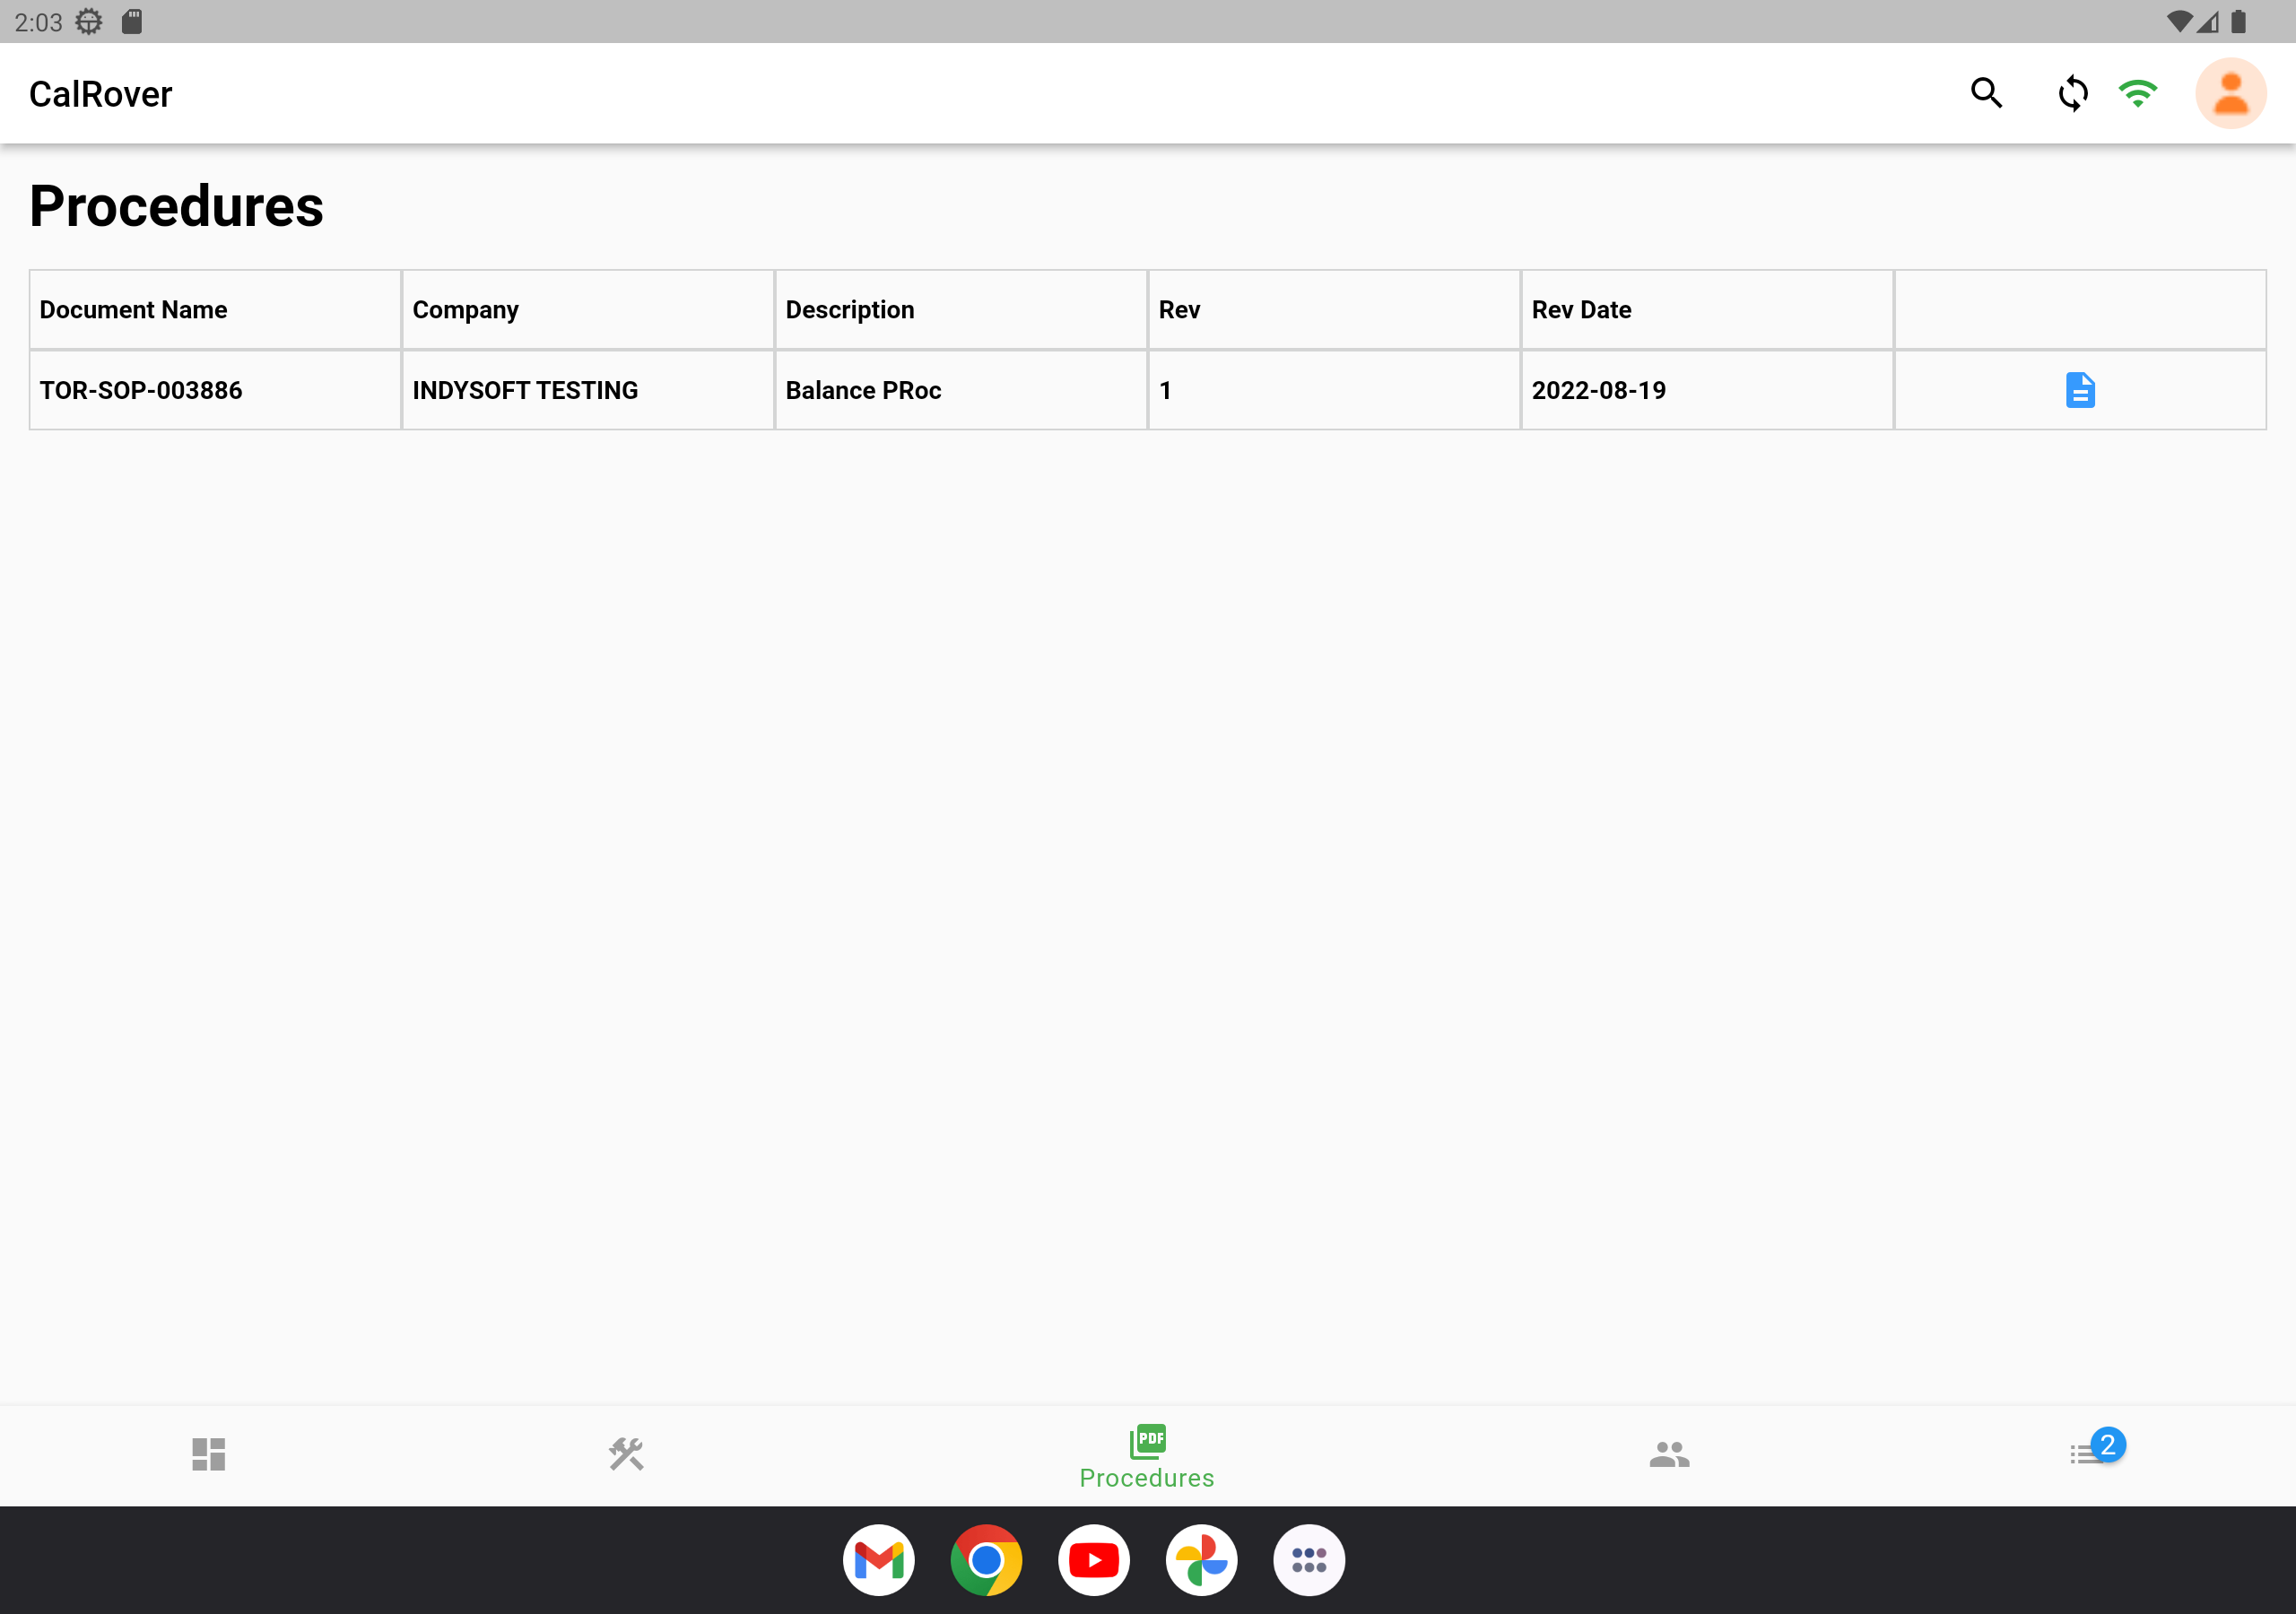Go to the dashboard grid tab

pyautogui.click(x=208, y=1454)
